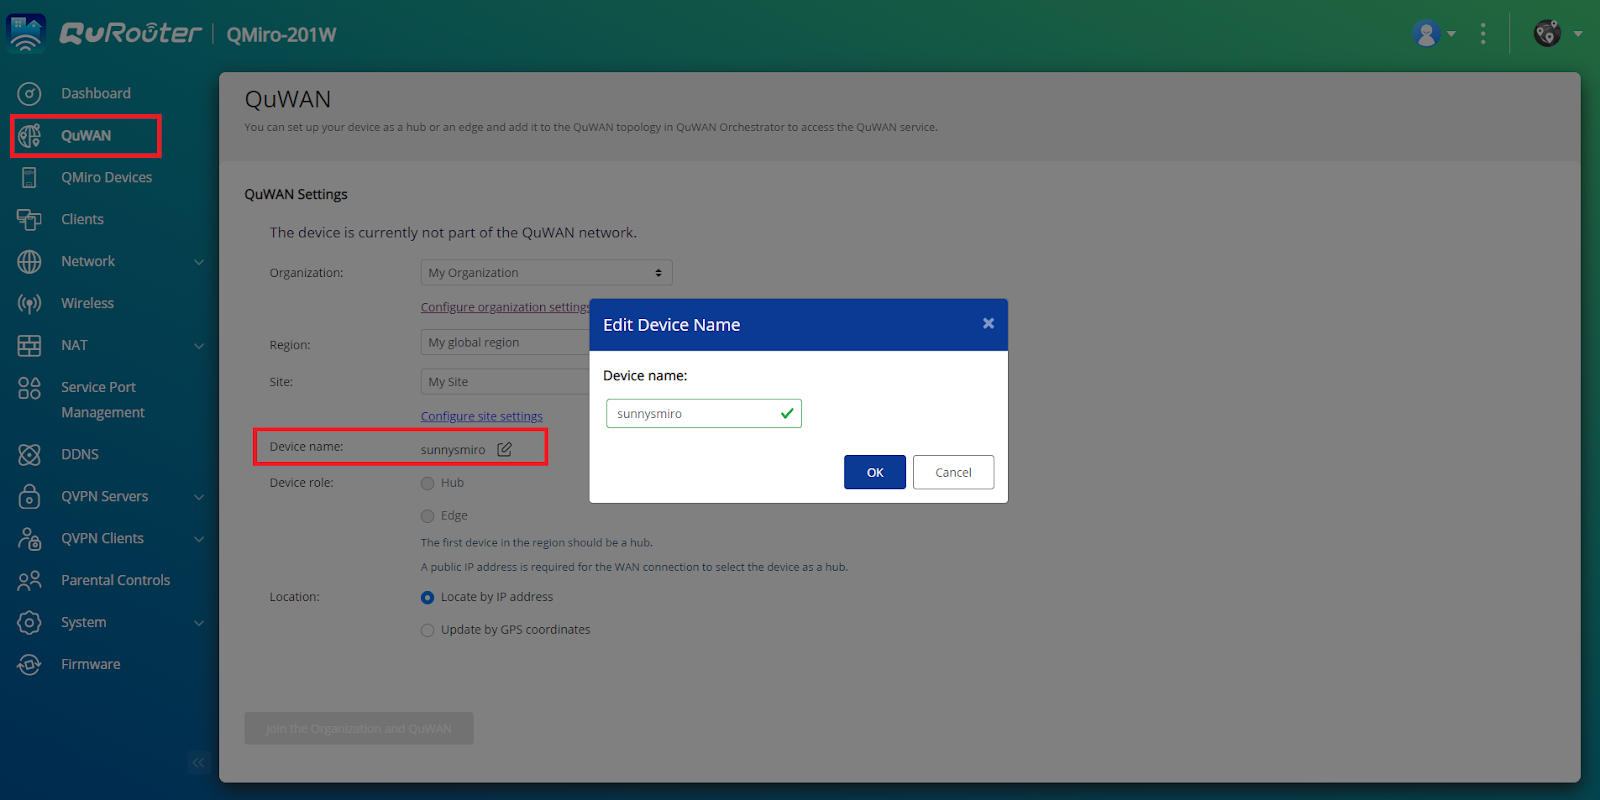The image size is (1600, 800).
Task: Click the QuRouter logo icon
Action: click(x=26, y=33)
